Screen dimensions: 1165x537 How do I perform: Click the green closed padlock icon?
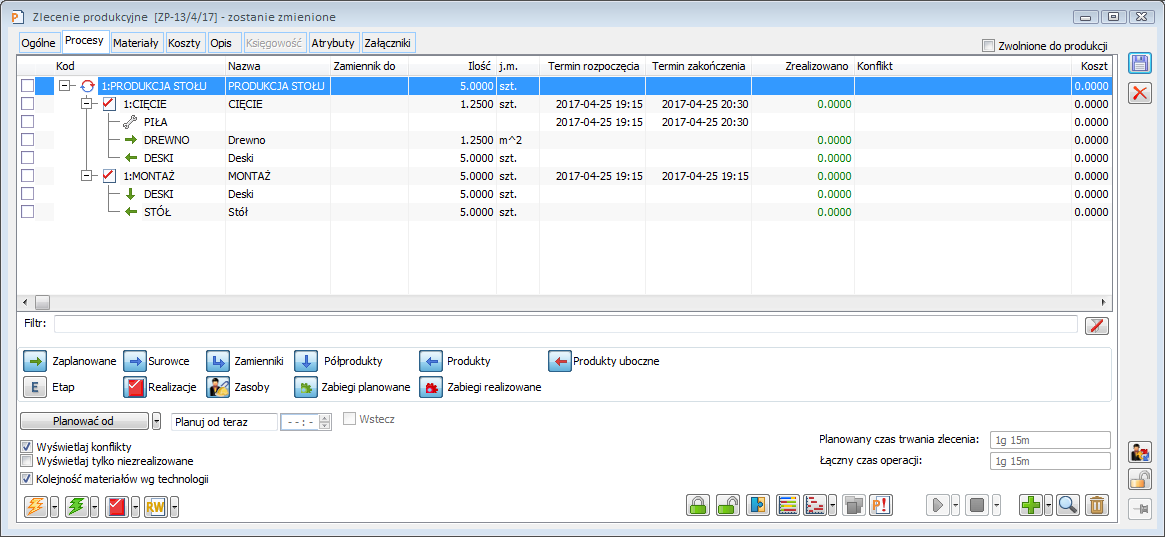pos(698,505)
